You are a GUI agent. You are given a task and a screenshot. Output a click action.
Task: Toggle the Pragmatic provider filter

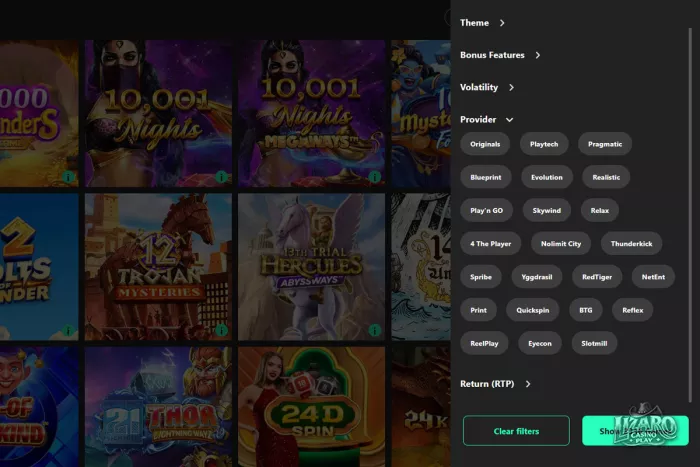605,144
